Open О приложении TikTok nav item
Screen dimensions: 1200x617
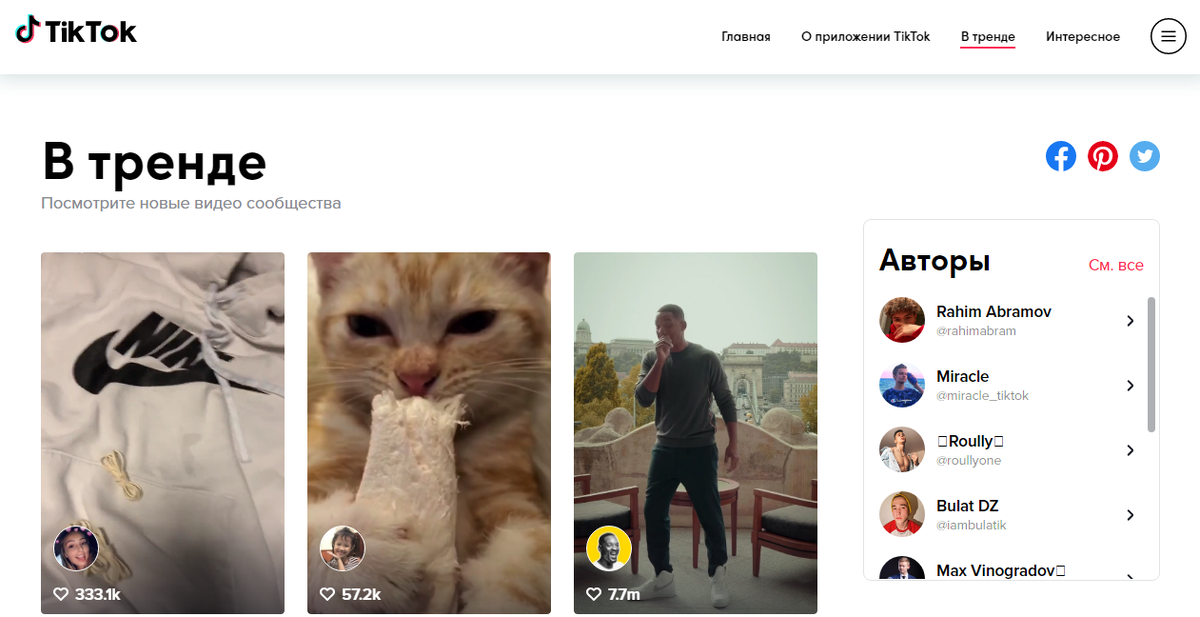point(866,37)
